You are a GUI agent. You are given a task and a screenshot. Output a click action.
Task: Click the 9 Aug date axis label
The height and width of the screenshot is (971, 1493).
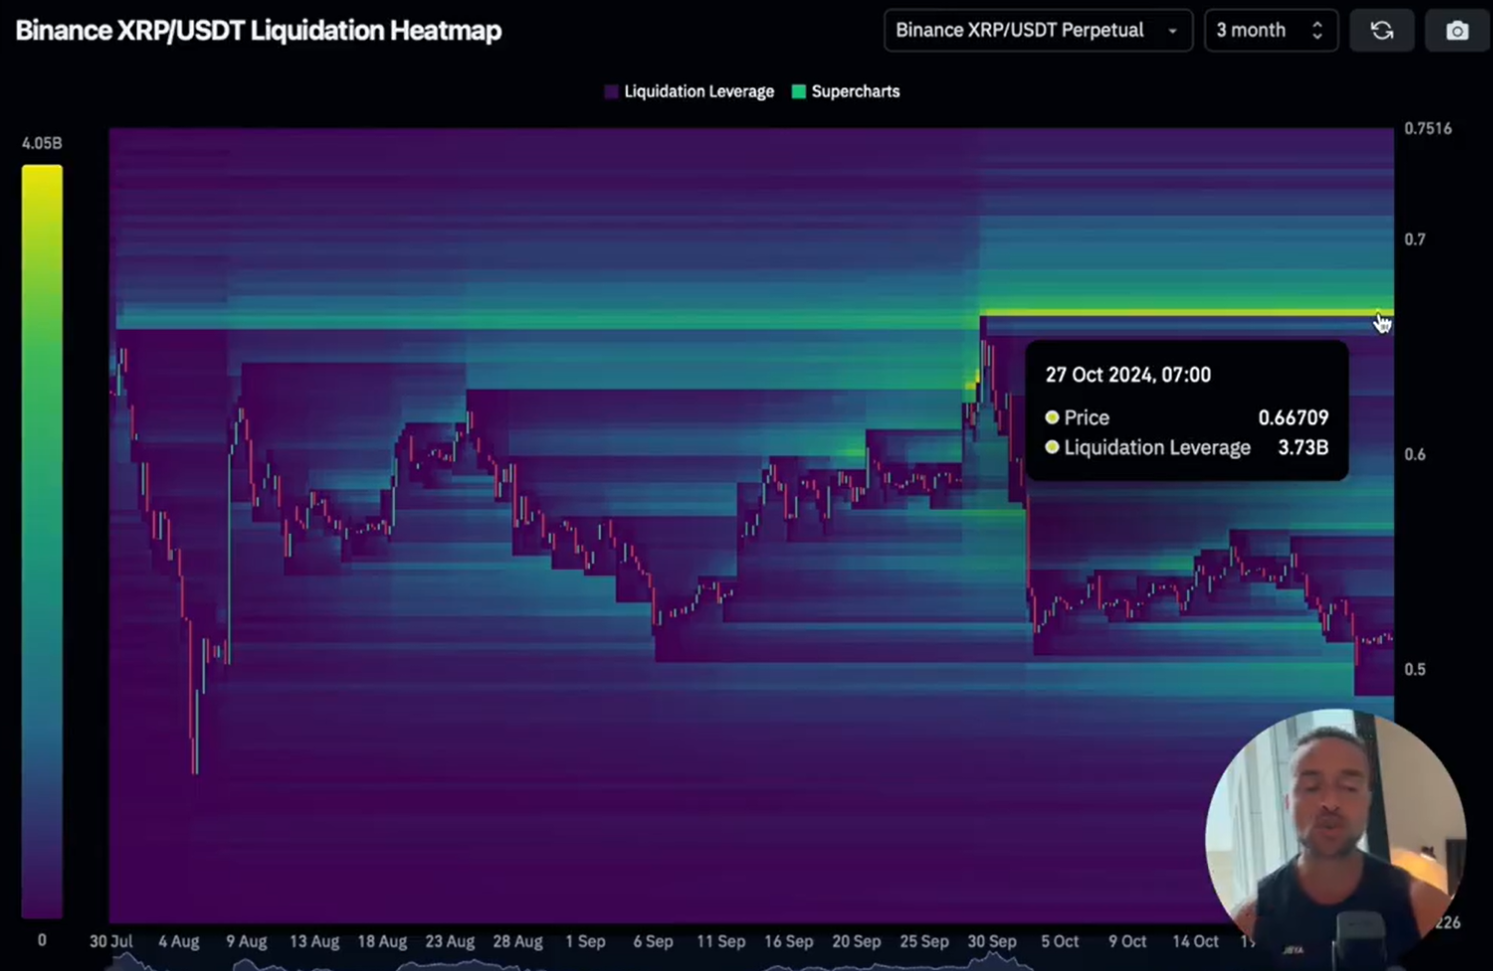tap(246, 941)
